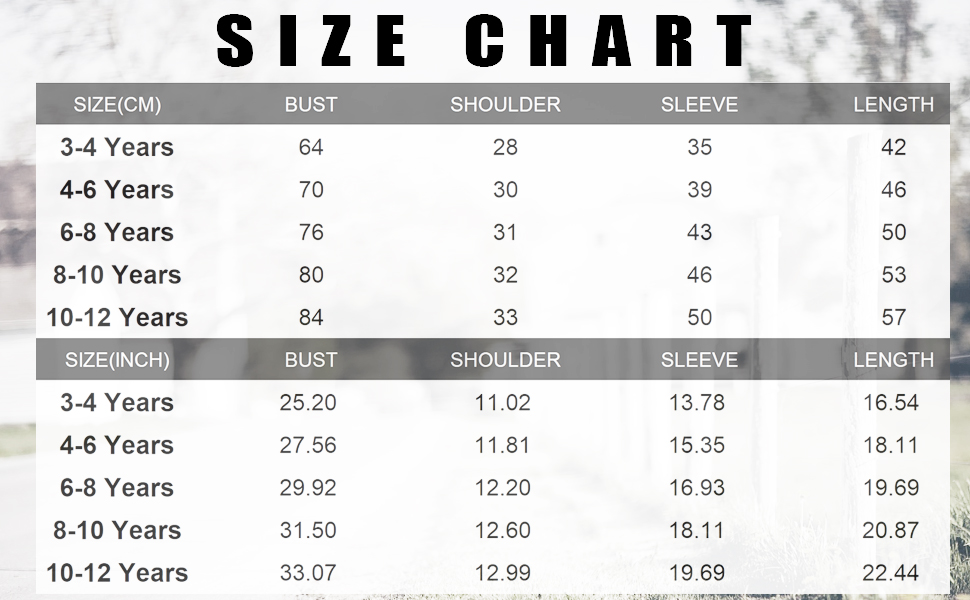Click BUST header in the centimeter table
Screen dimensions: 970x600
point(311,104)
